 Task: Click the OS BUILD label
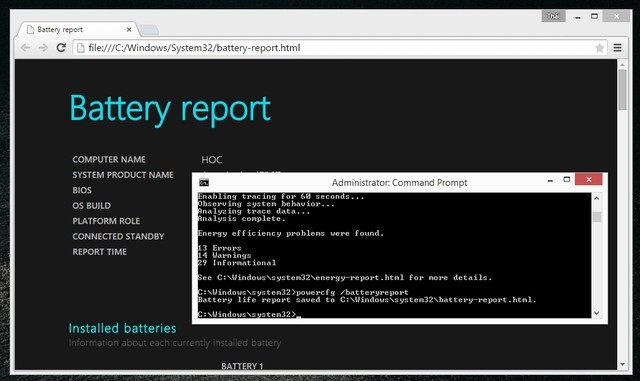[91, 206]
